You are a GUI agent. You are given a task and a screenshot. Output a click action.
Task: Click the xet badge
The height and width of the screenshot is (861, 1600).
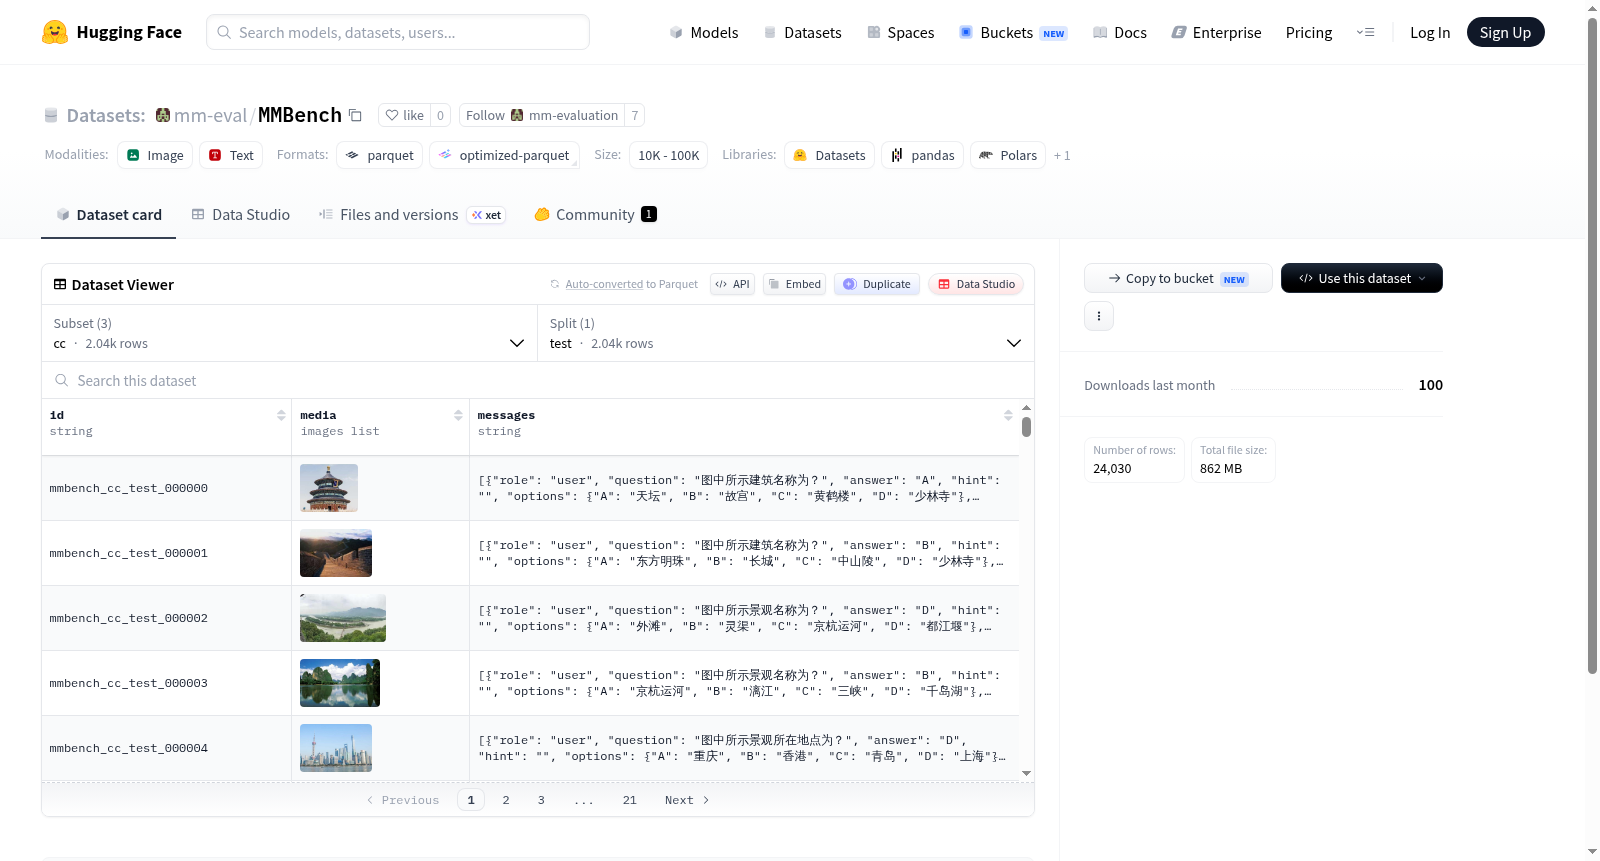click(x=487, y=215)
